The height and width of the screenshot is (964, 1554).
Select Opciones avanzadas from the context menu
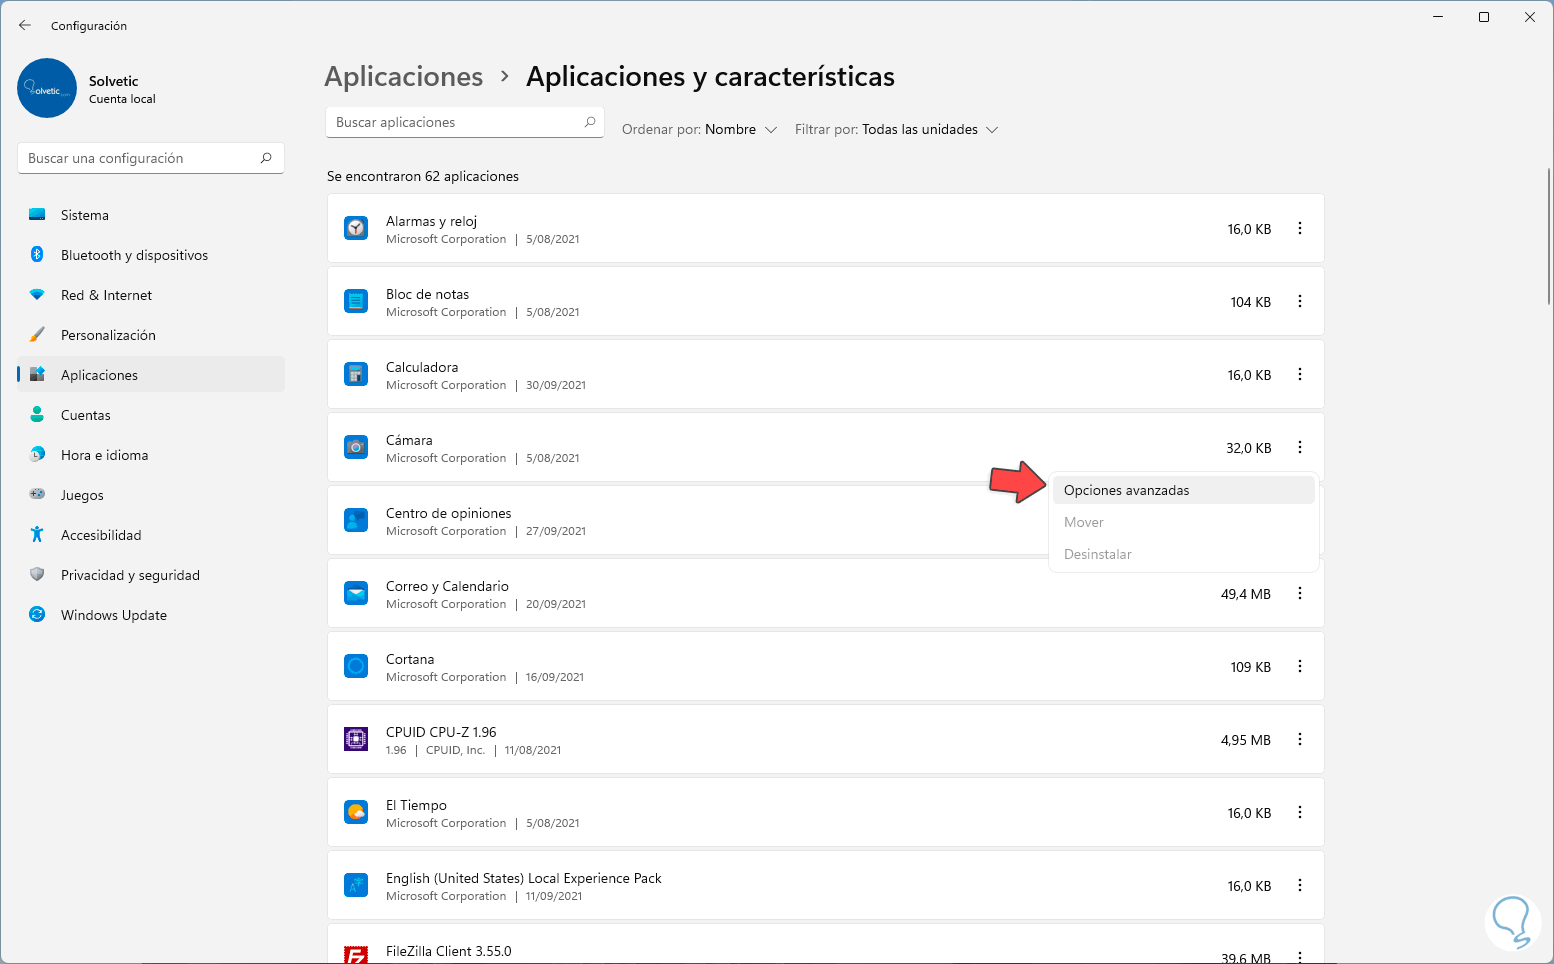[1184, 490]
